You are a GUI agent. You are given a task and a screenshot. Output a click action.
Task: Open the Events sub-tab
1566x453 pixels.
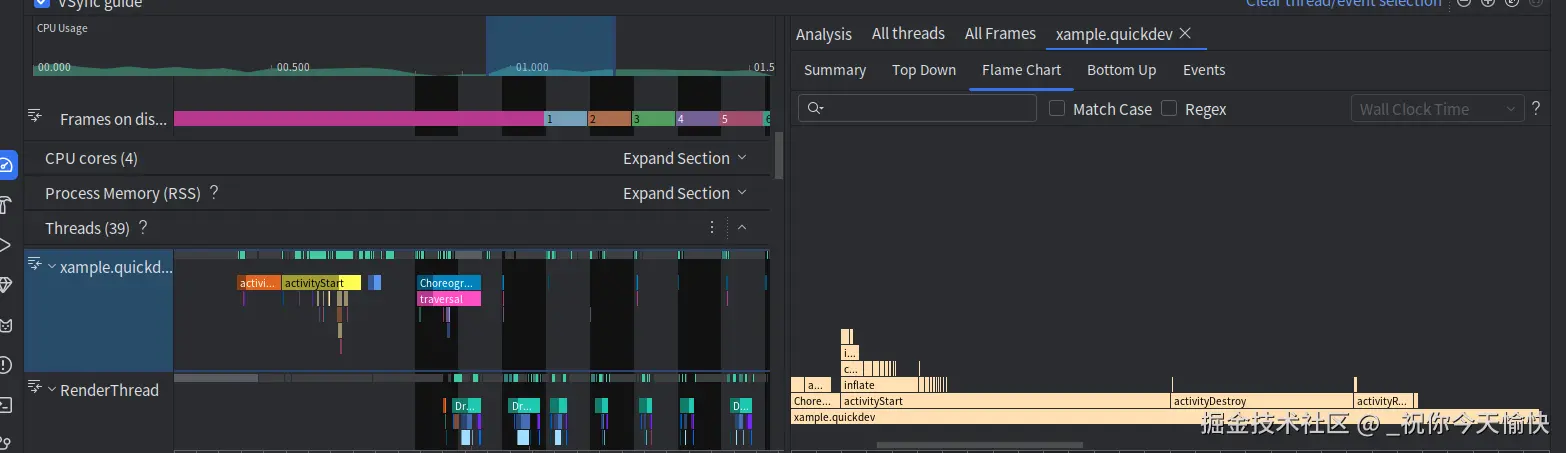coord(1204,70)
